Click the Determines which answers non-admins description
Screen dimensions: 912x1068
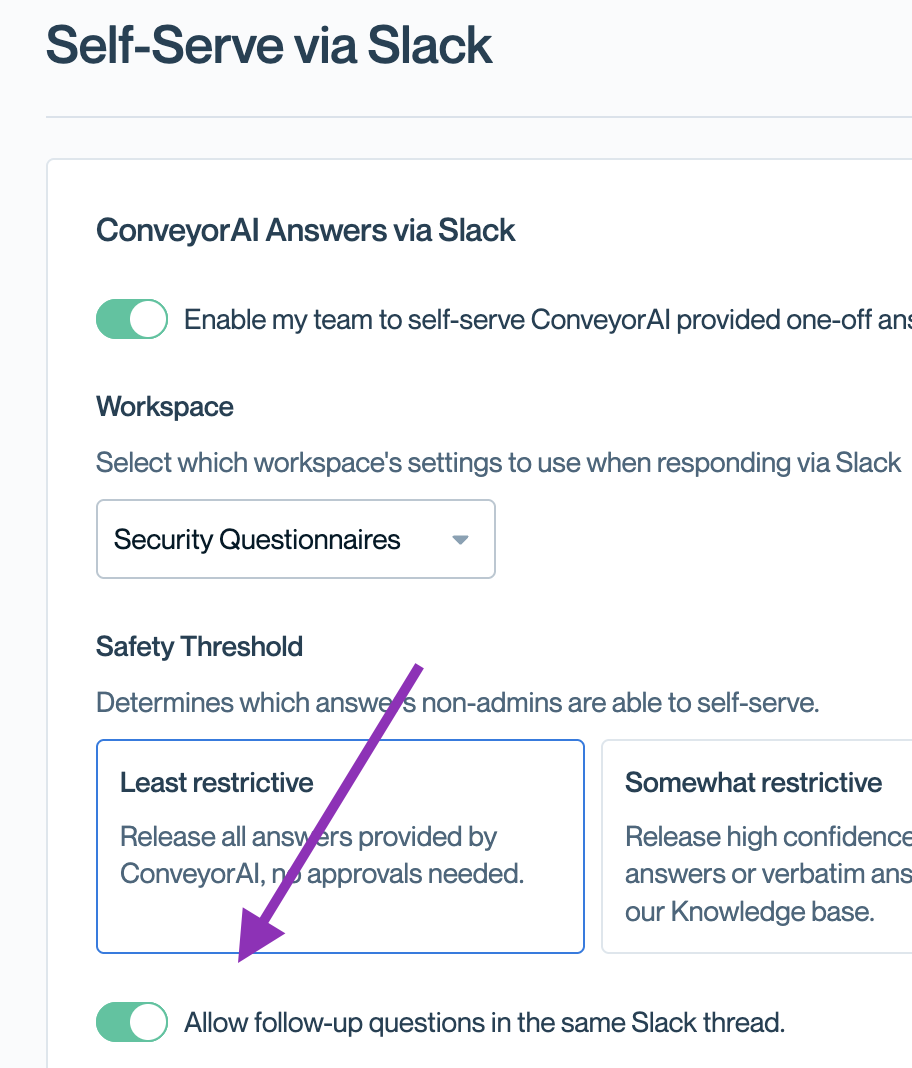point(457,702)
